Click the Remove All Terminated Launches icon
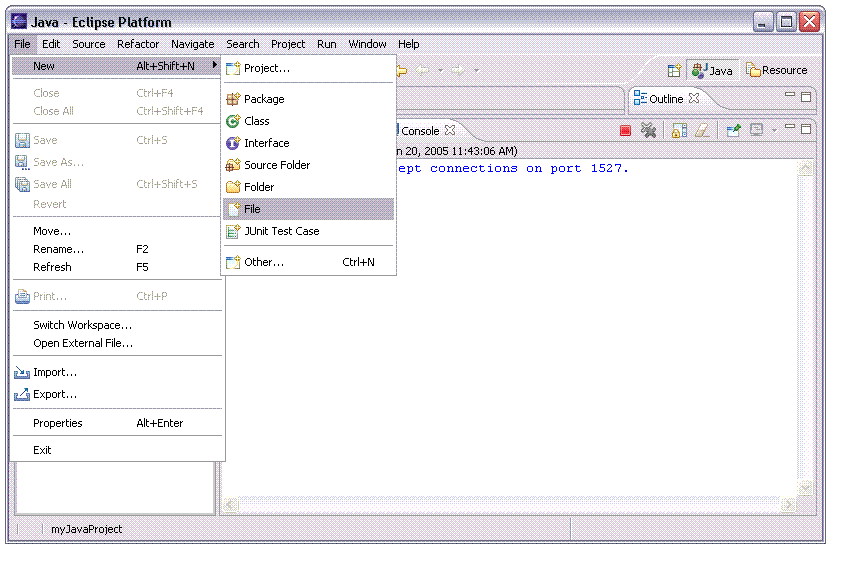841x574 pixels. tap(648, 131)
